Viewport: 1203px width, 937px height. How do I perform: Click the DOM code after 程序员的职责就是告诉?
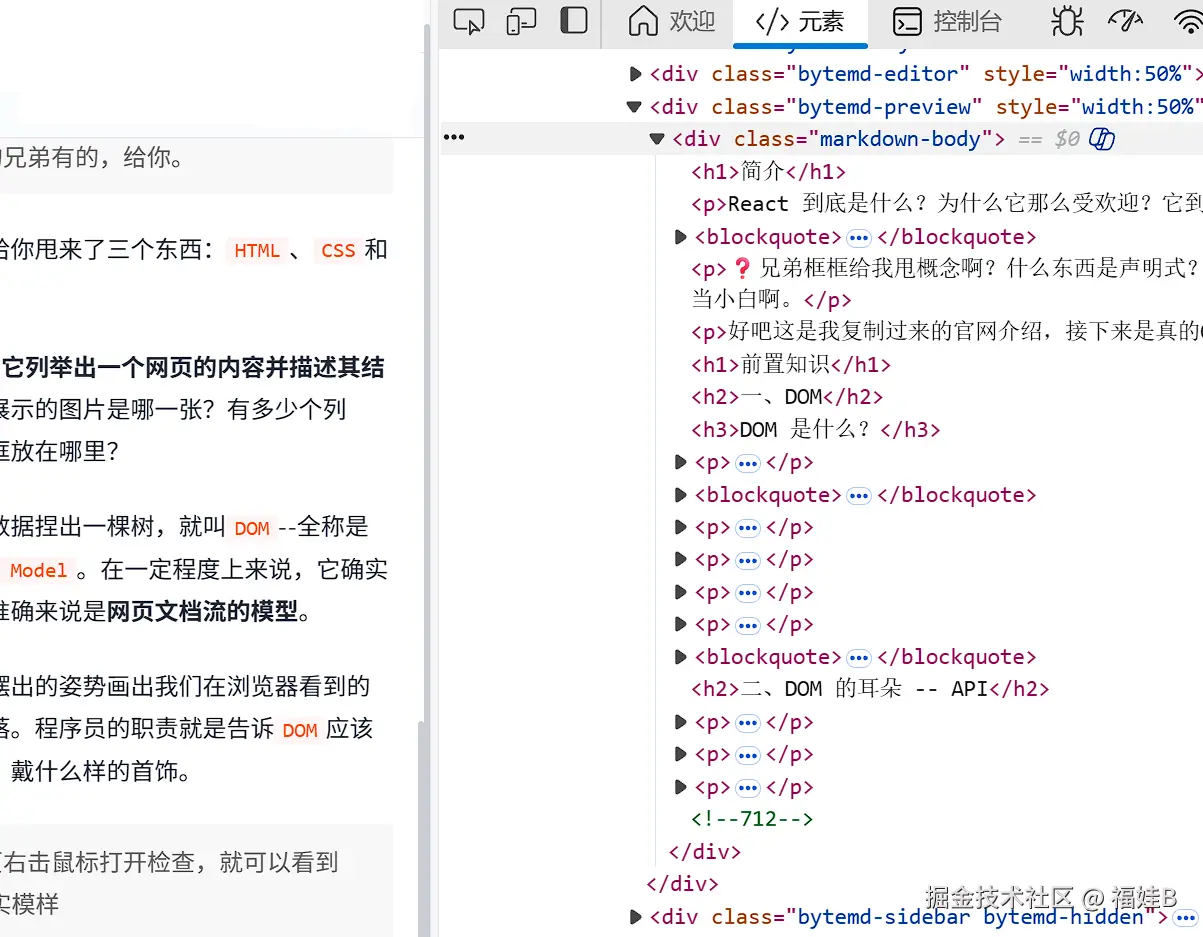click(x=300, y=731)
